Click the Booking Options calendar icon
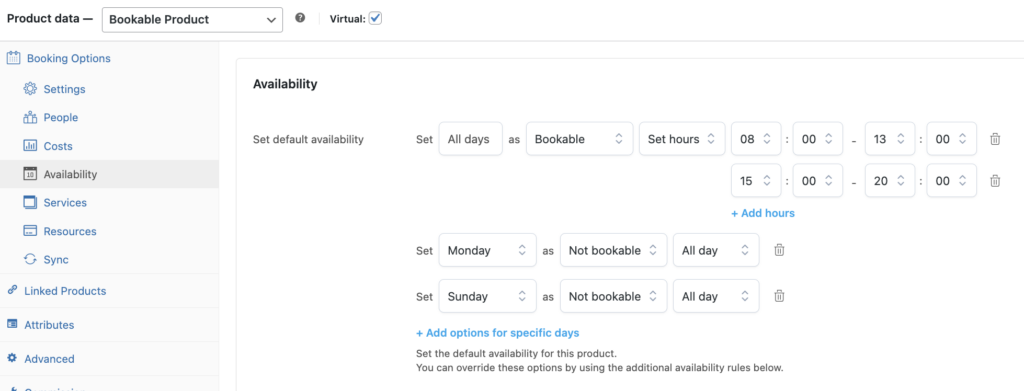The height and width of the screenshot is (391, 1024). [13, 58]
